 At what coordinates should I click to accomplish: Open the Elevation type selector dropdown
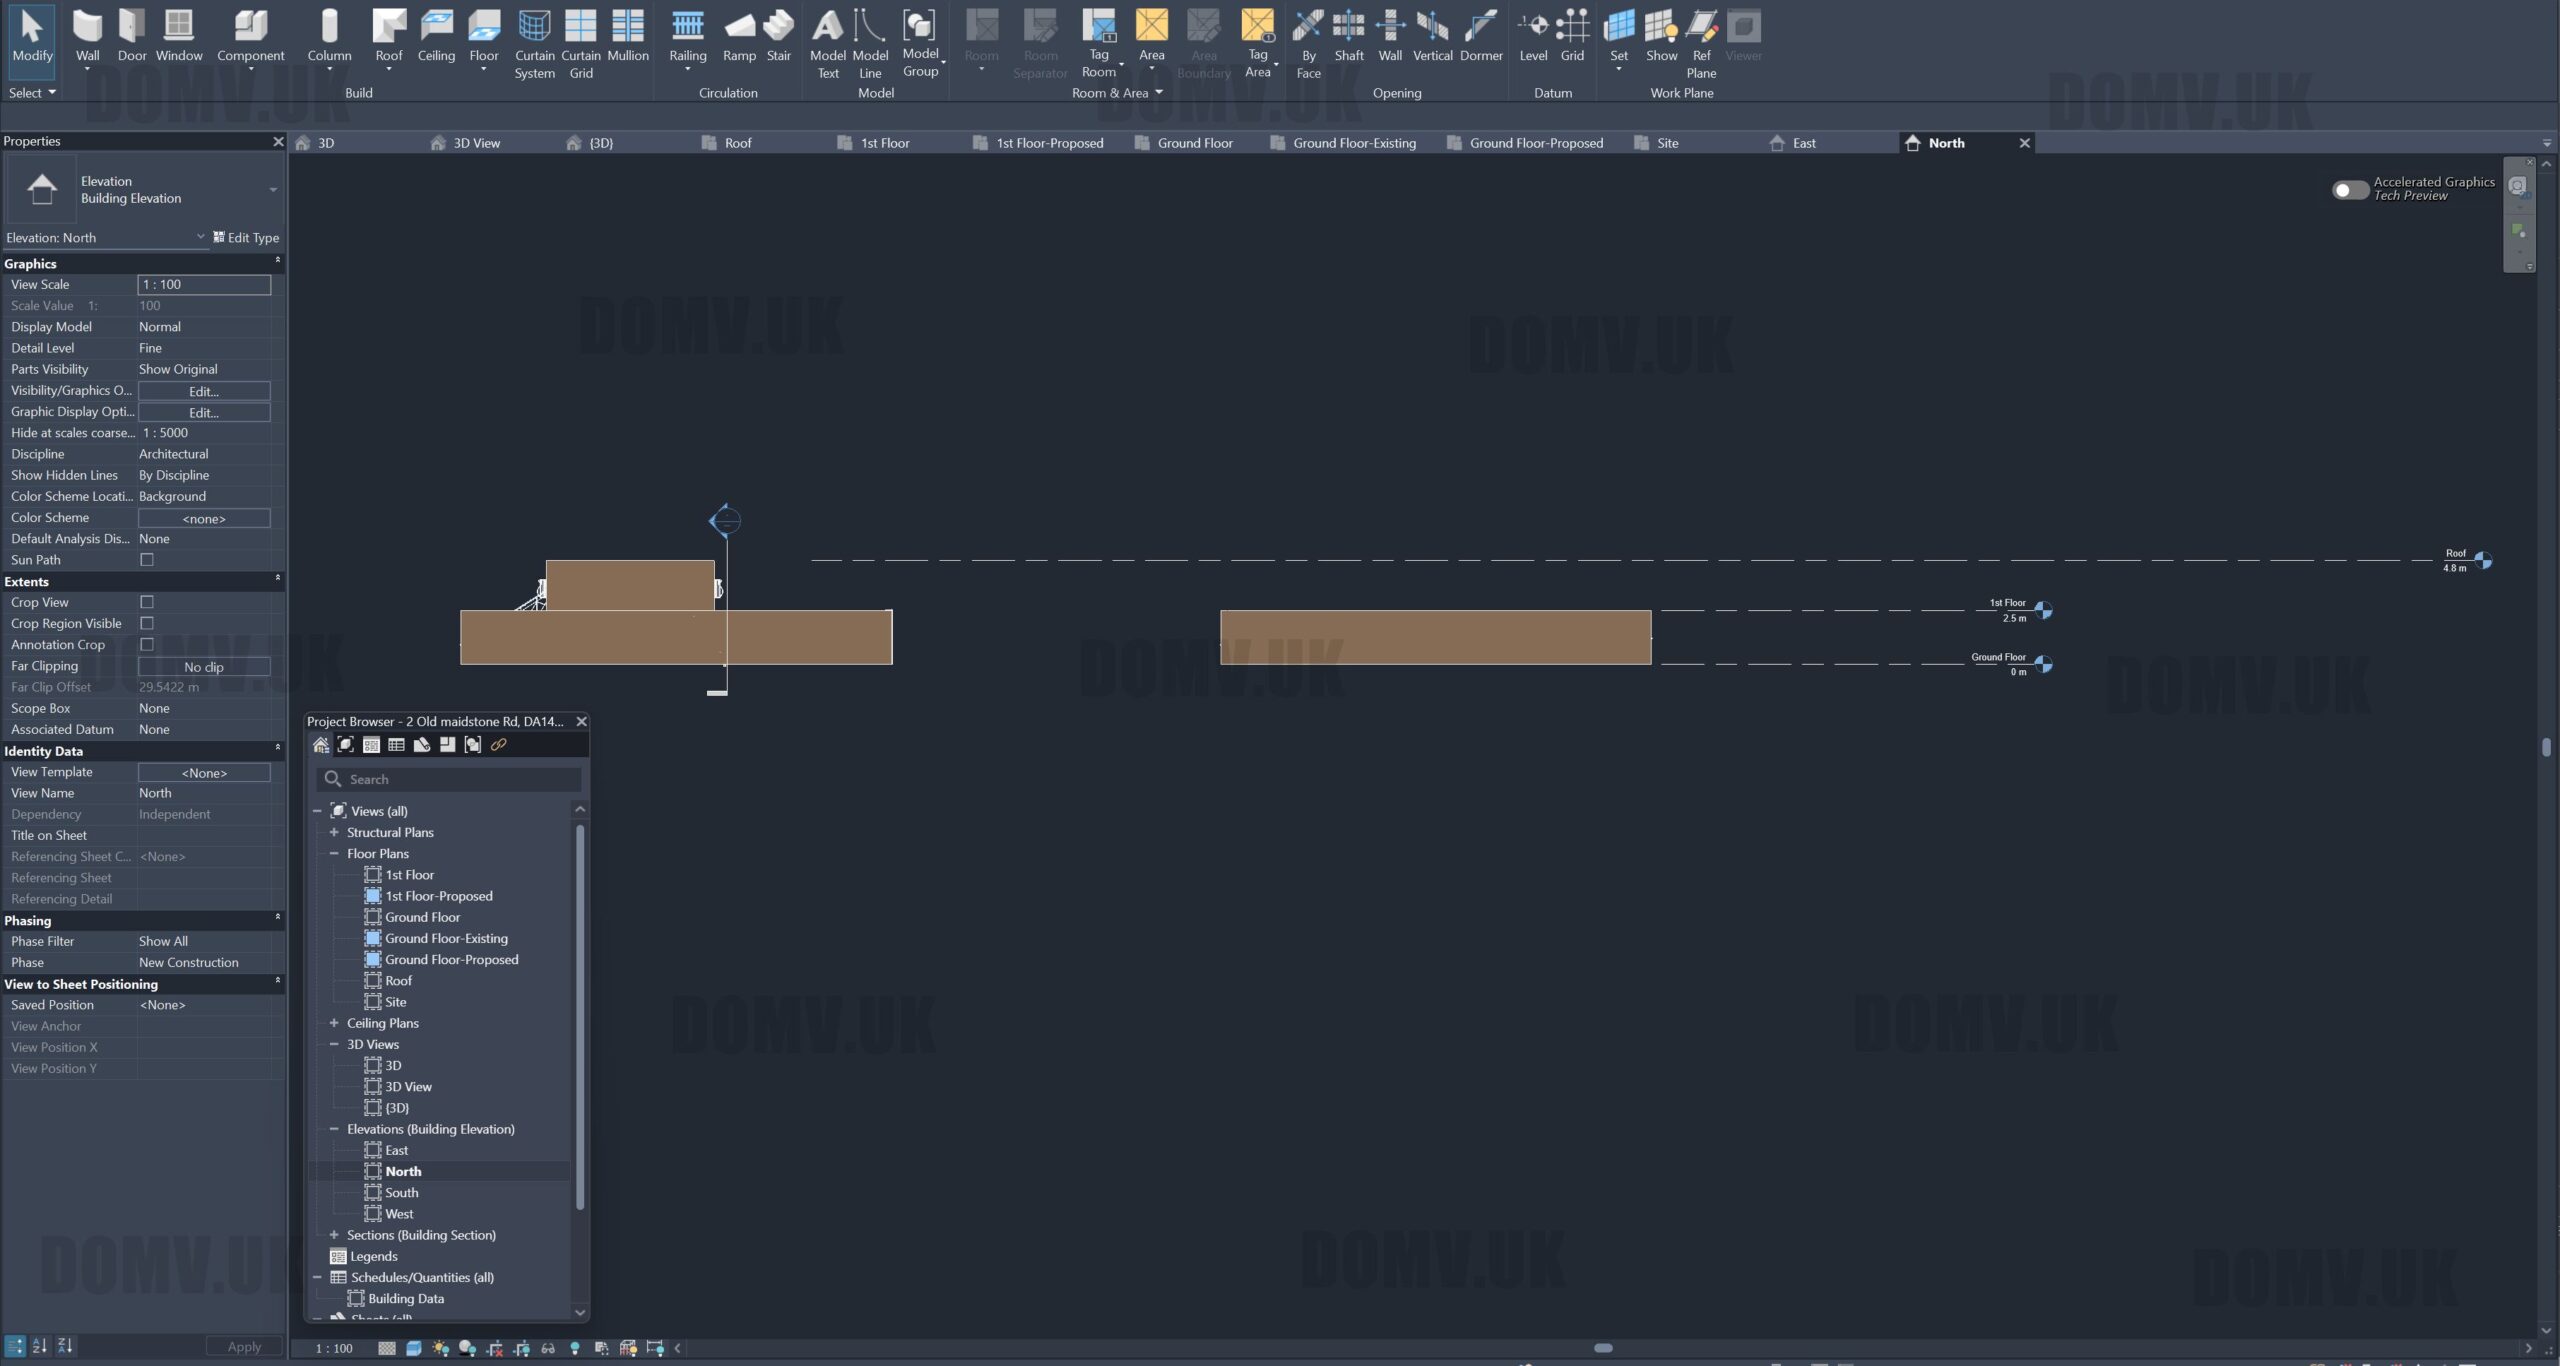(x=273, y=190)
